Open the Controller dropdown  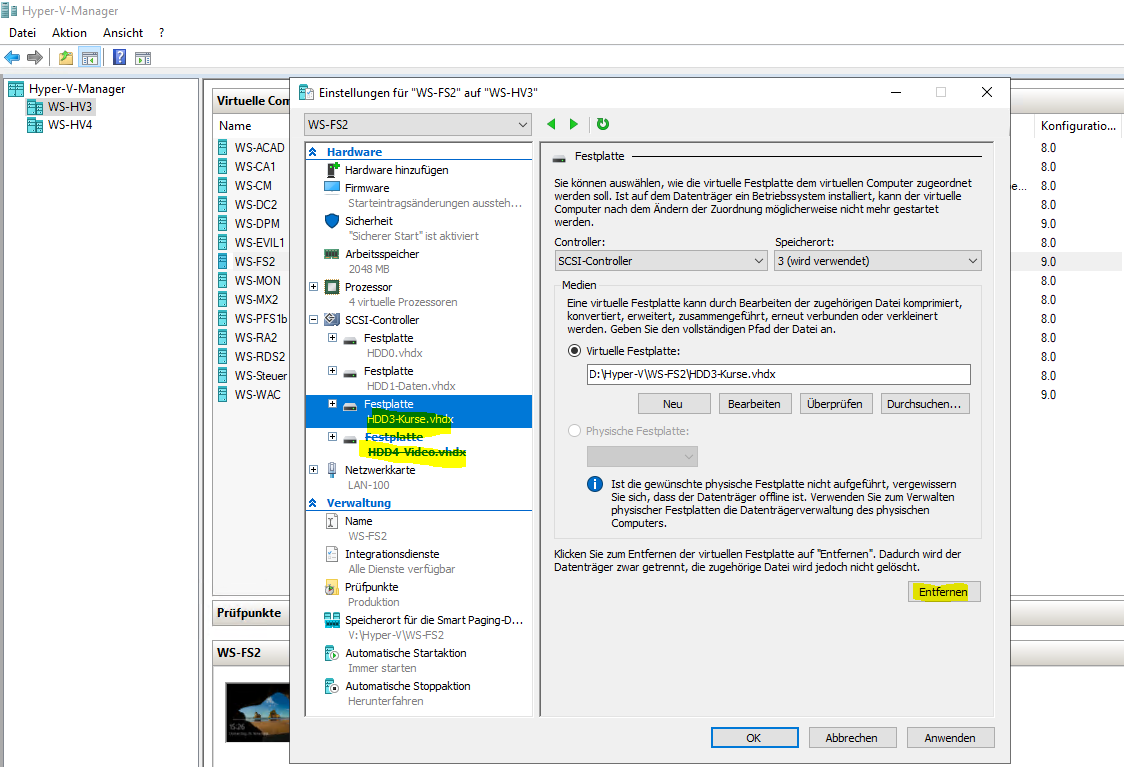pos(662,261)
